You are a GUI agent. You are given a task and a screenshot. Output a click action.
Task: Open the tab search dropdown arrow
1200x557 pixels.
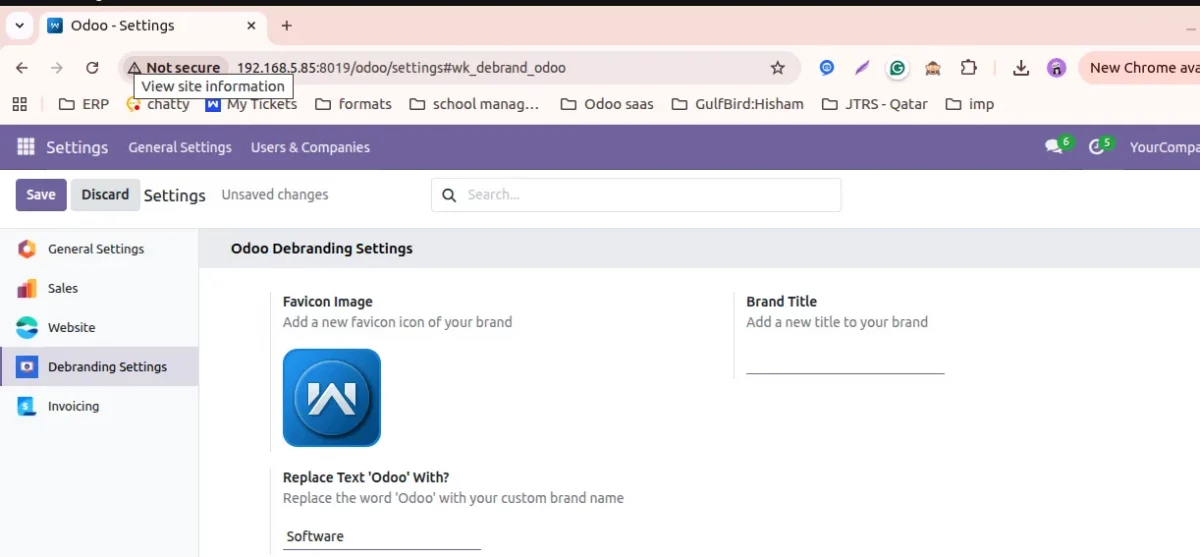(19, 25)
